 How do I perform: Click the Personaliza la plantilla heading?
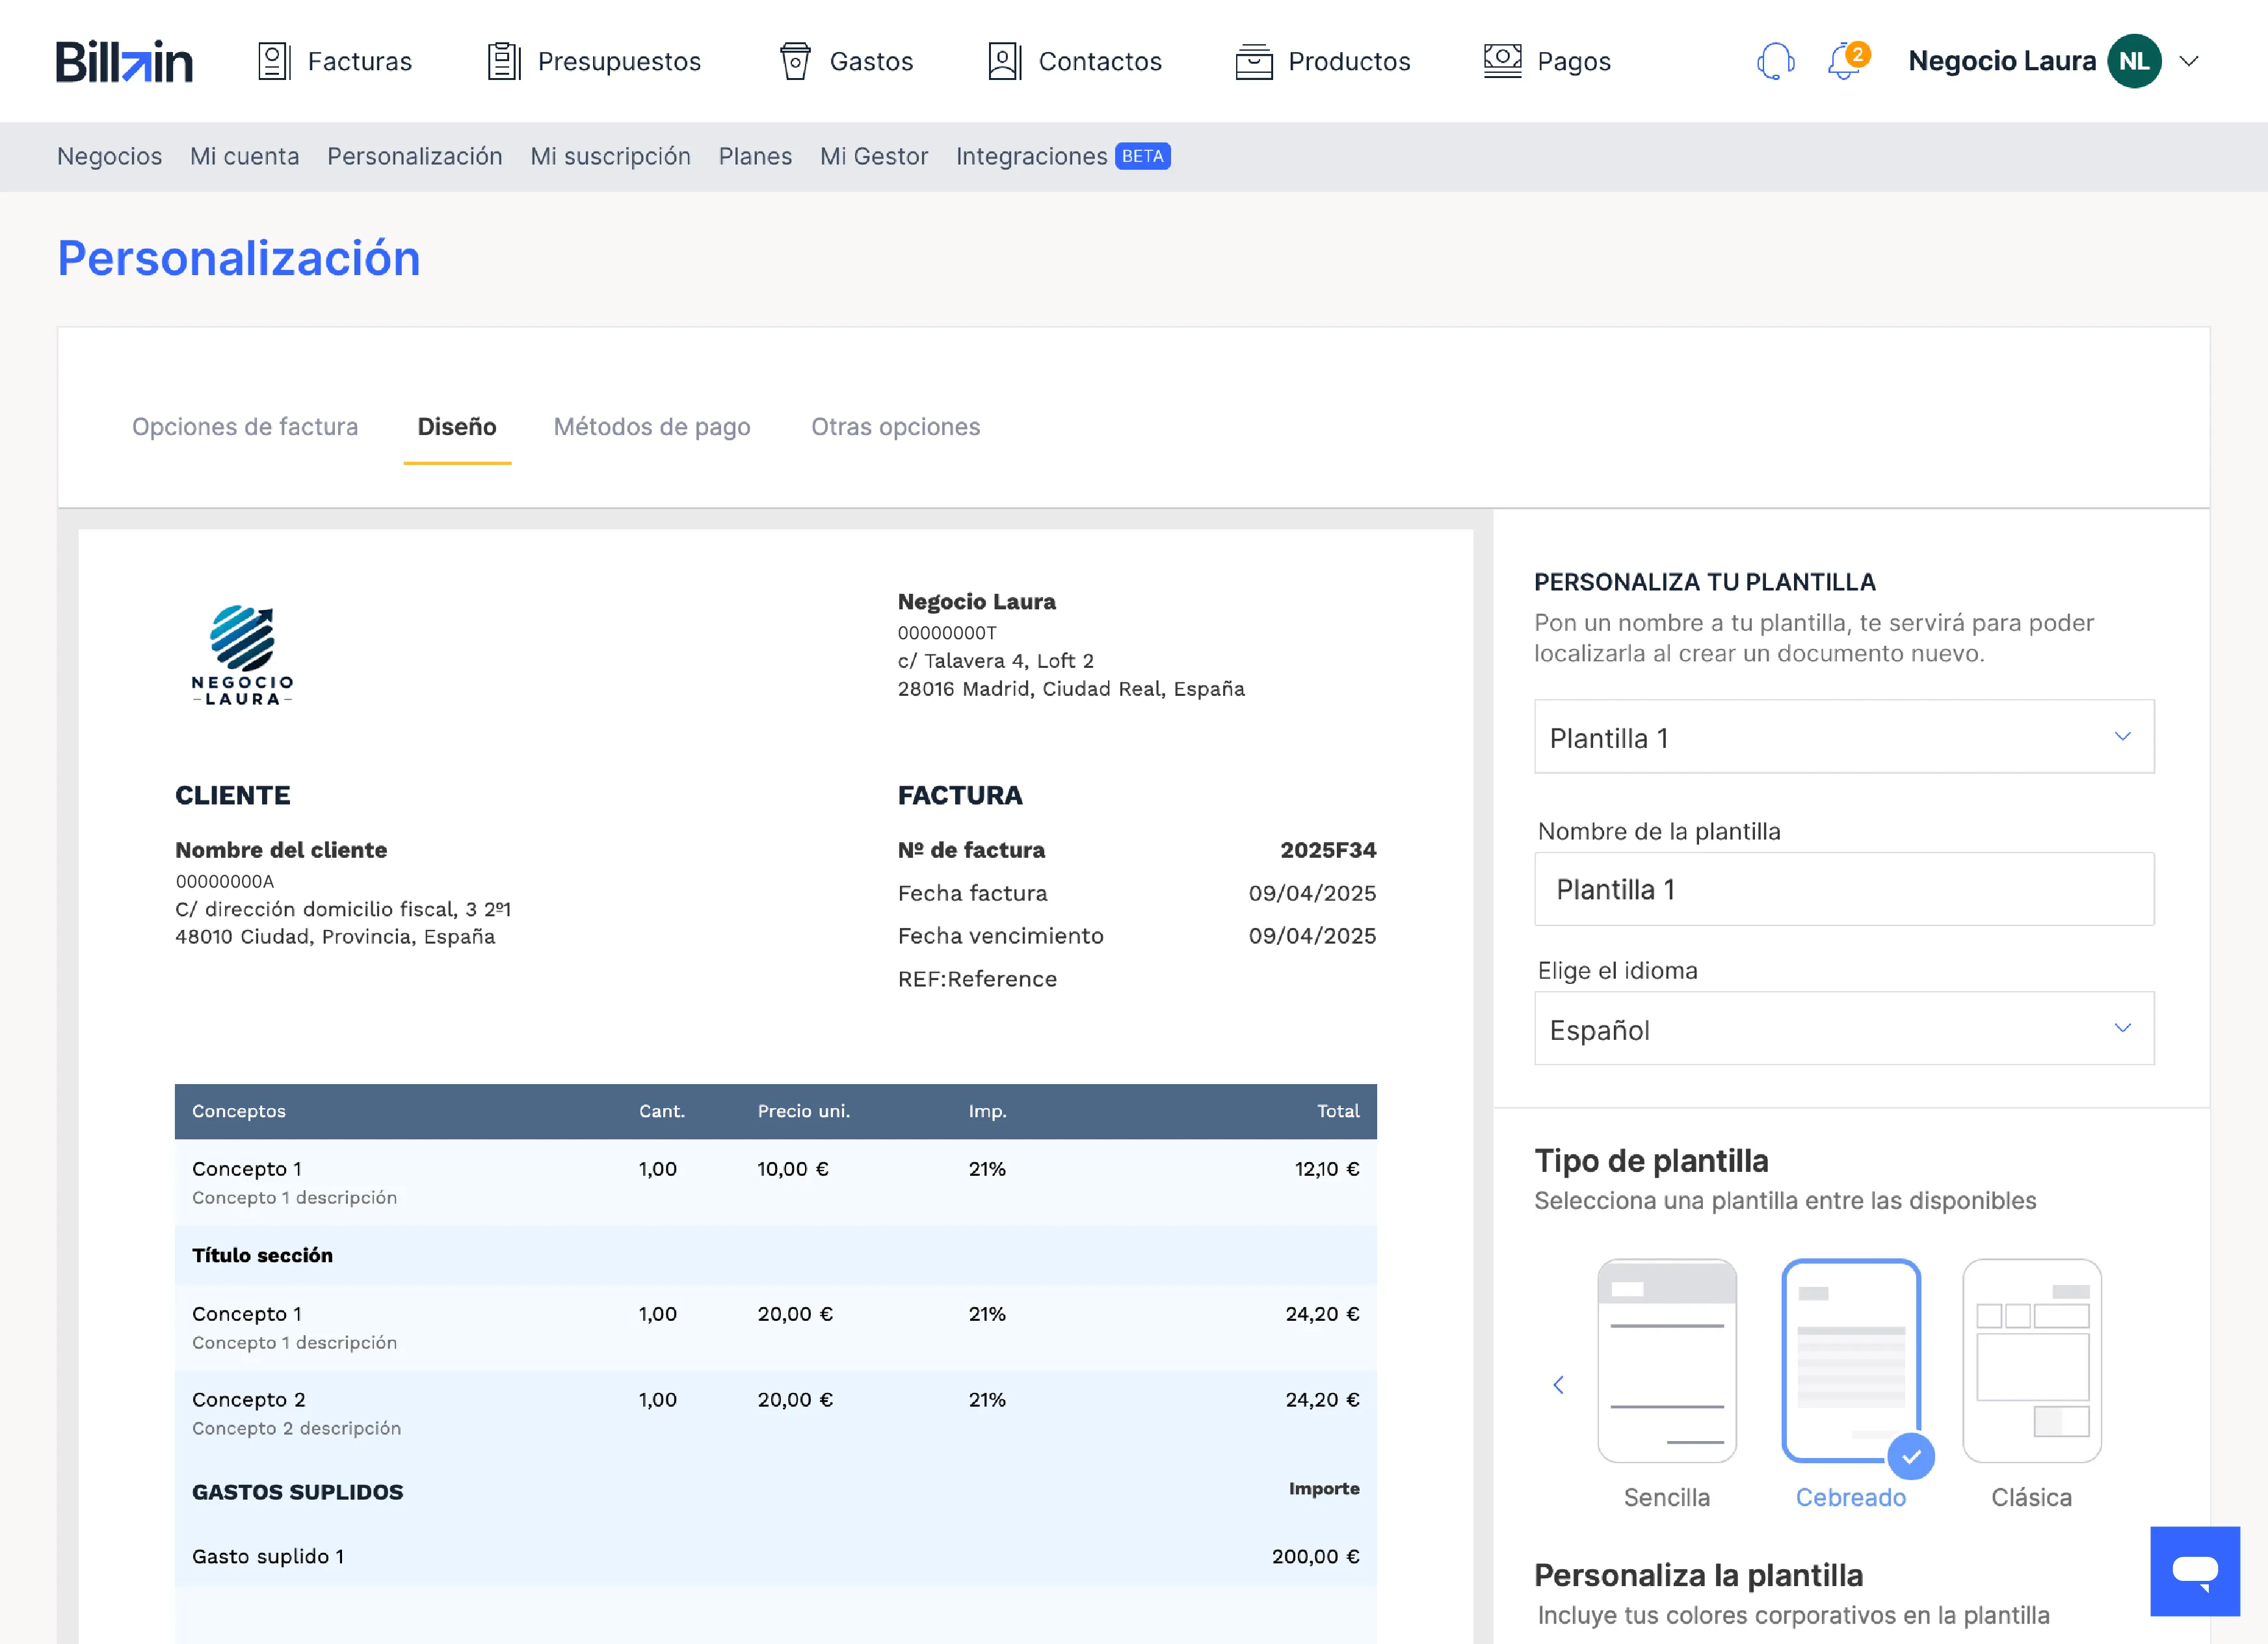pos(1699,1575)
